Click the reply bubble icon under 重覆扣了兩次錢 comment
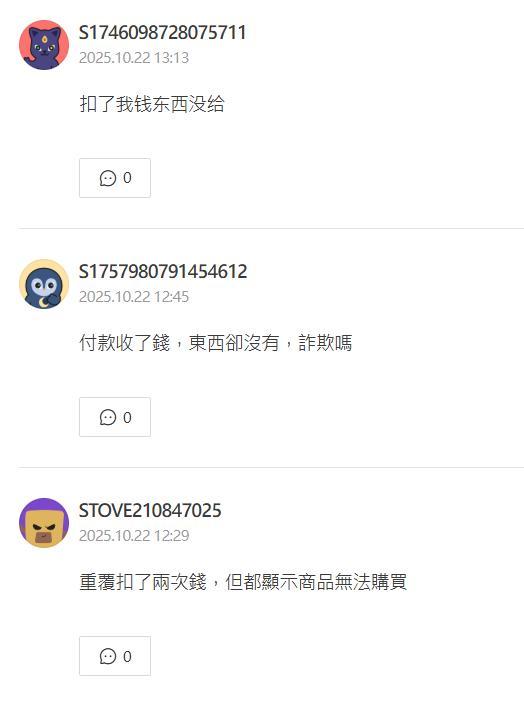The width and height of the screenshot is (524, 703). point(108,656)
